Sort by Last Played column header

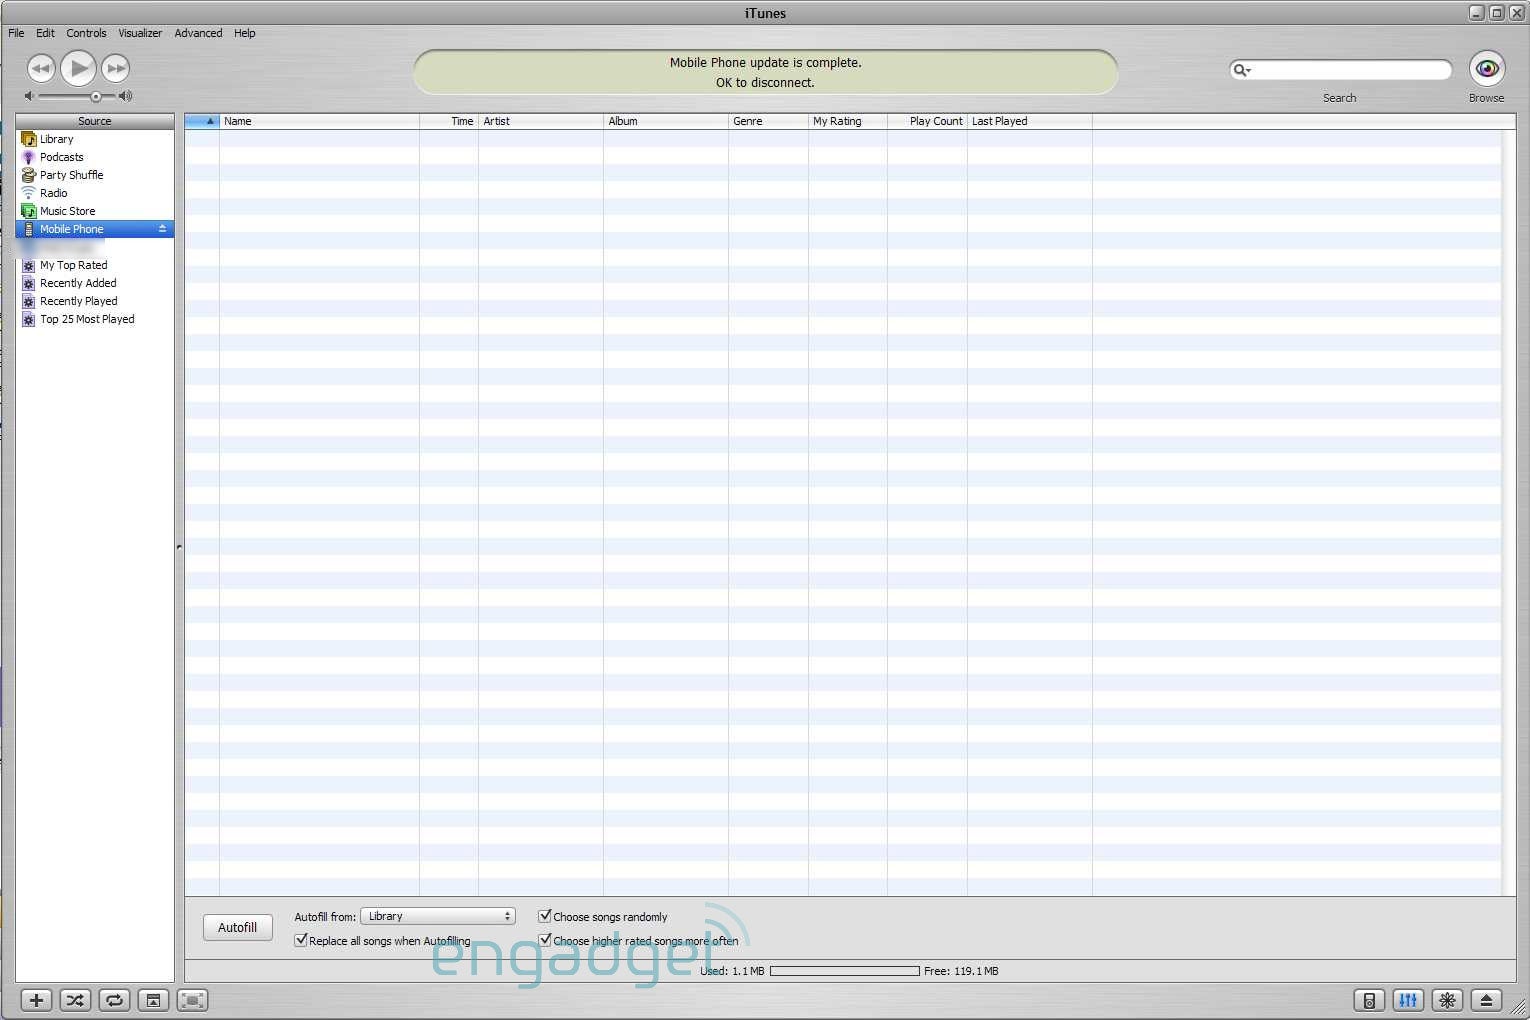point(1030,121)
